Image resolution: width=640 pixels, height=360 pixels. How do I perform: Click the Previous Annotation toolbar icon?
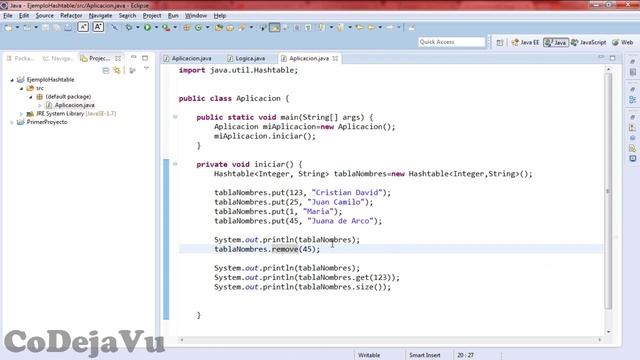(x=340, y=27)
